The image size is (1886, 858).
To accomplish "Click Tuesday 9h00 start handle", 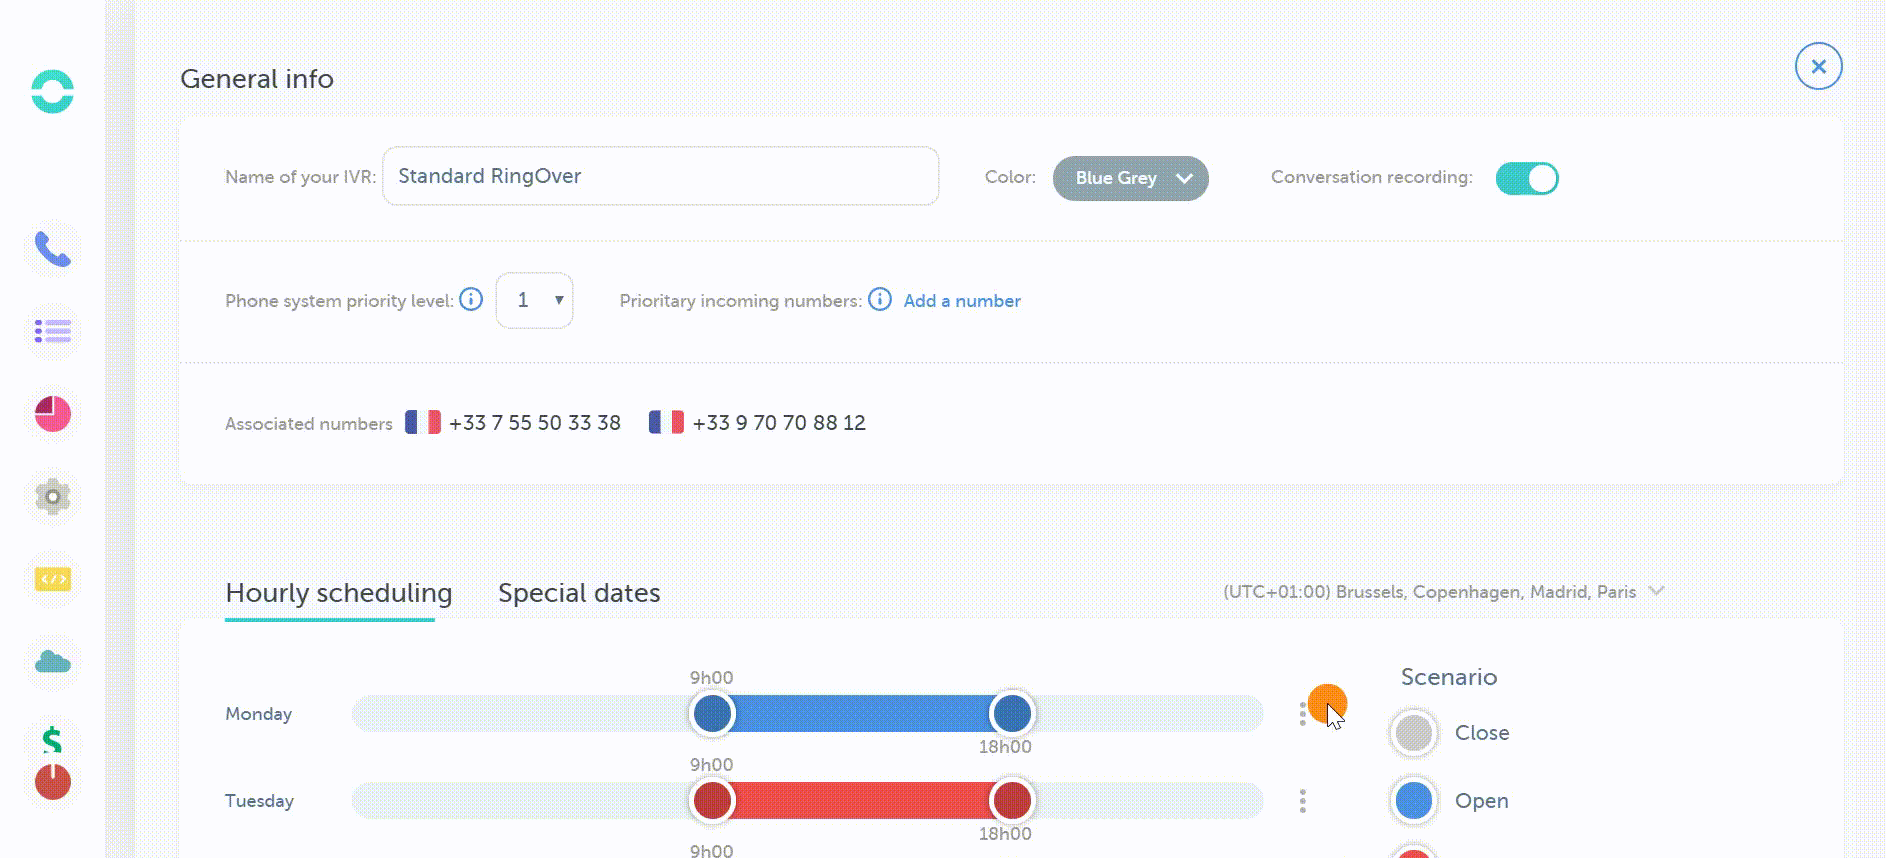I will point(712,801).
